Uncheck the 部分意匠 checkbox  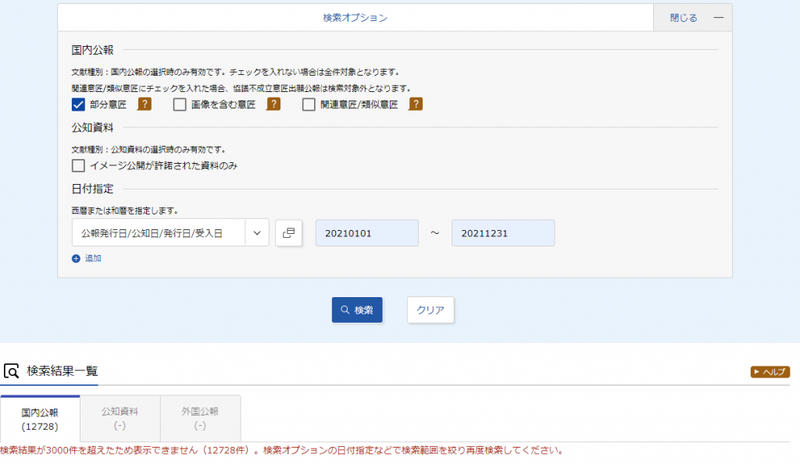(x=78, y=105)
